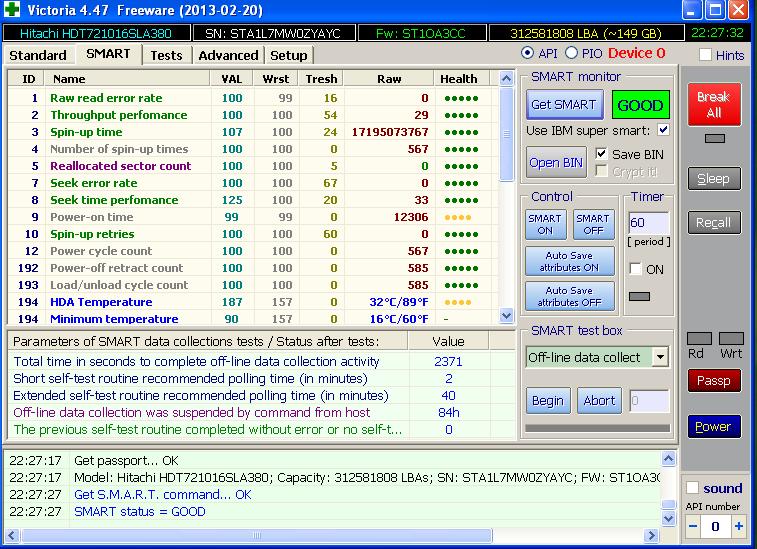Viewport: 757px width, 549px height.
Task: Click the Auto Save attributes ON button
Action: coord(570,261)
